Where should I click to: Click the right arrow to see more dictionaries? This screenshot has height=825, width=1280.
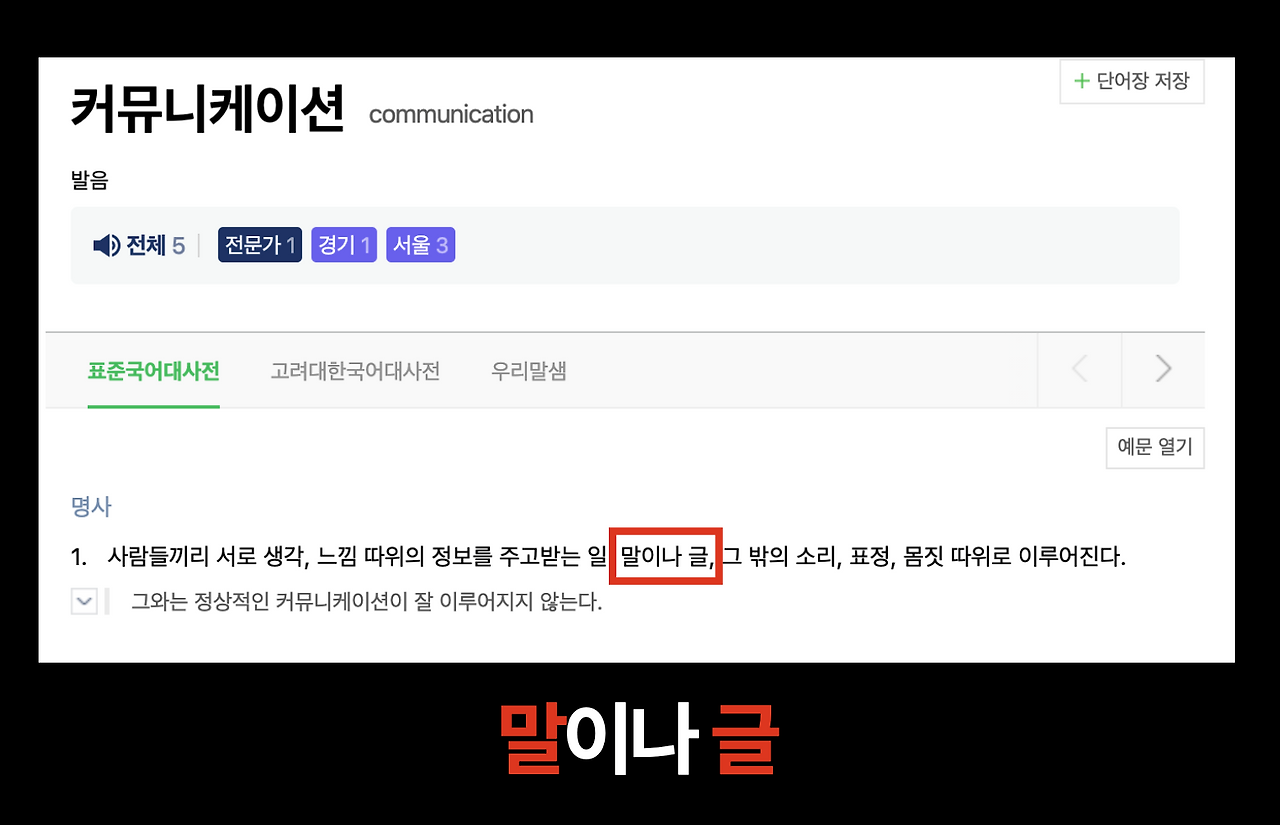point(1161,369)
